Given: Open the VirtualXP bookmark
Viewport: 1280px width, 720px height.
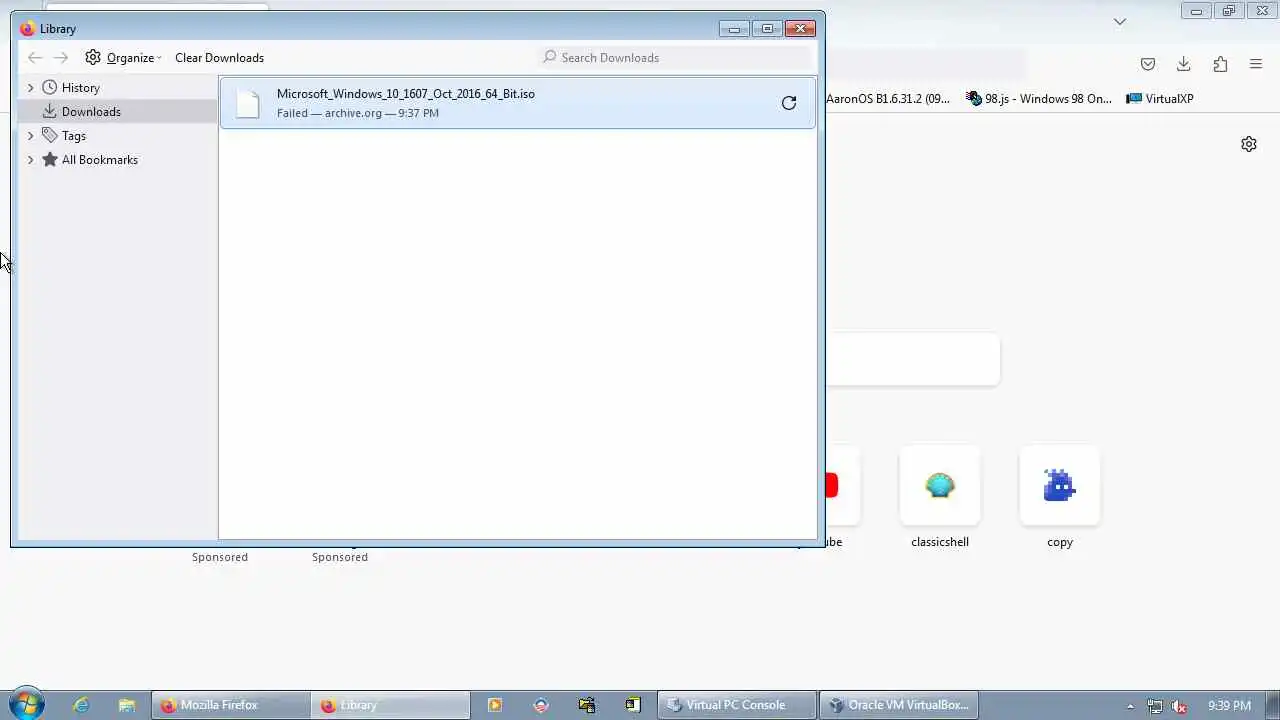Looking at the screenshot, I should (1160, 99).
